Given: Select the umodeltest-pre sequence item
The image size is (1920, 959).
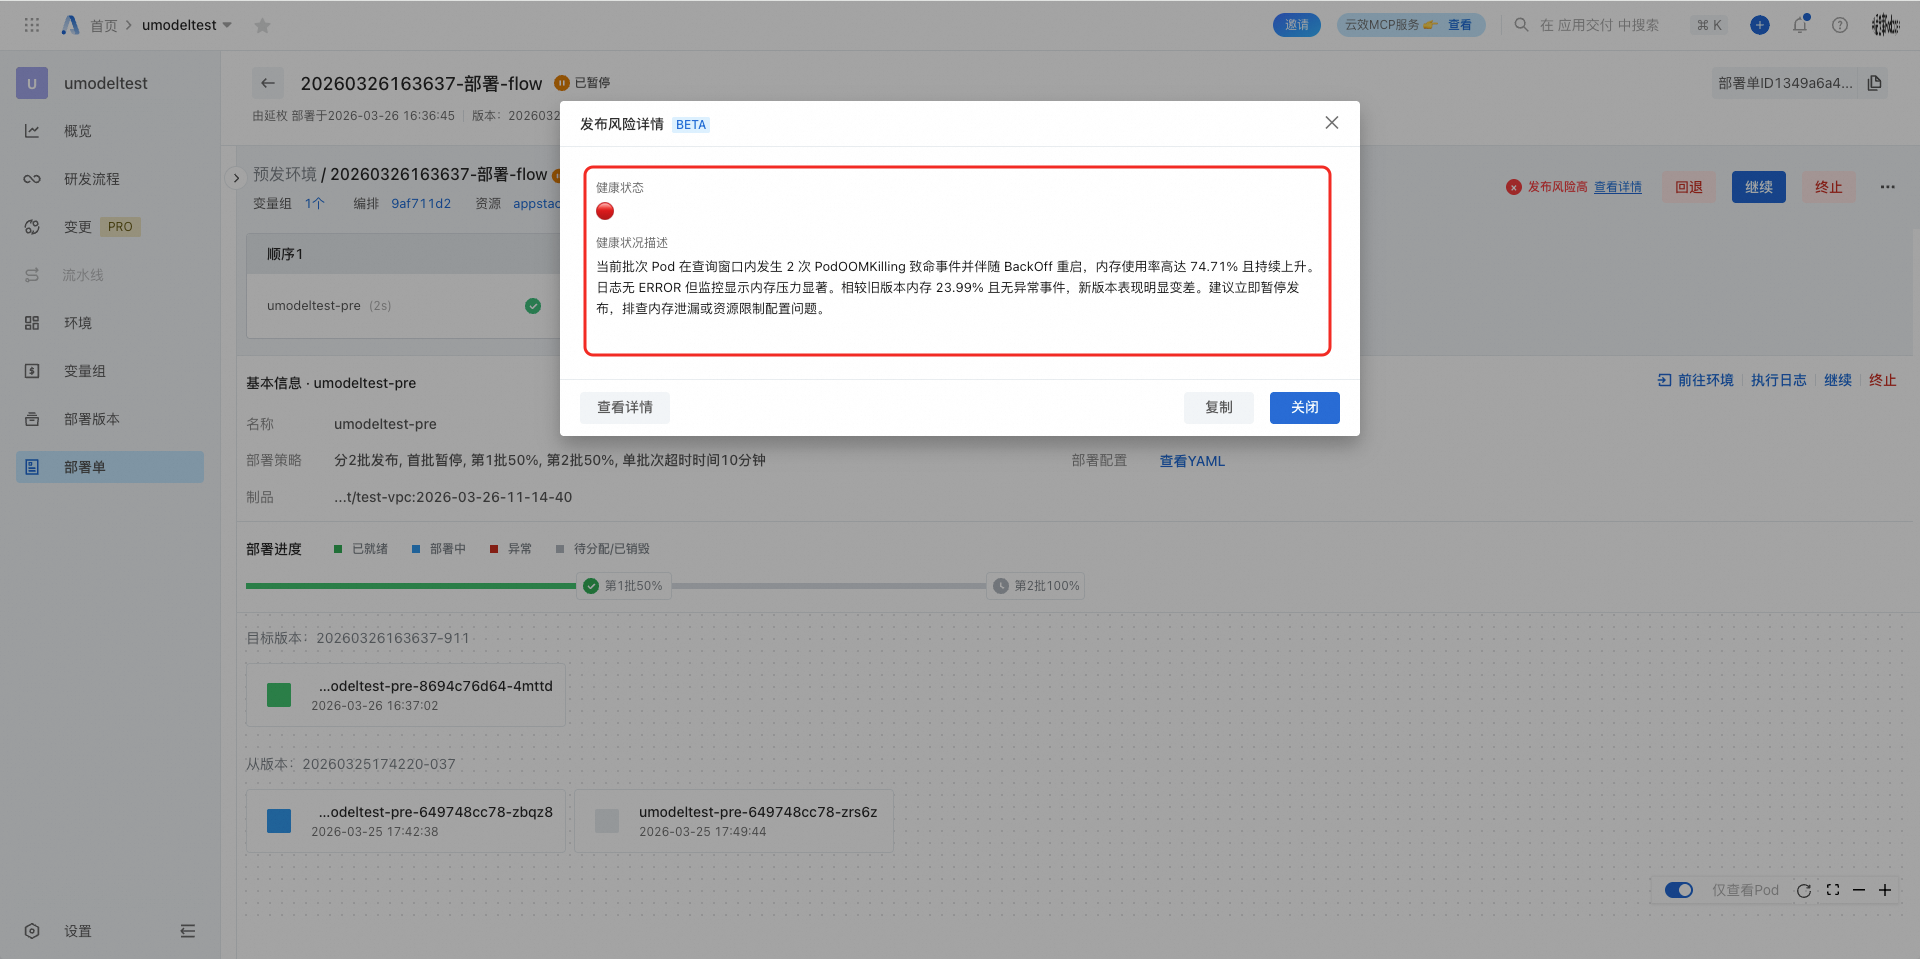Looking at the screenshot, I should [x=403, y=306].
